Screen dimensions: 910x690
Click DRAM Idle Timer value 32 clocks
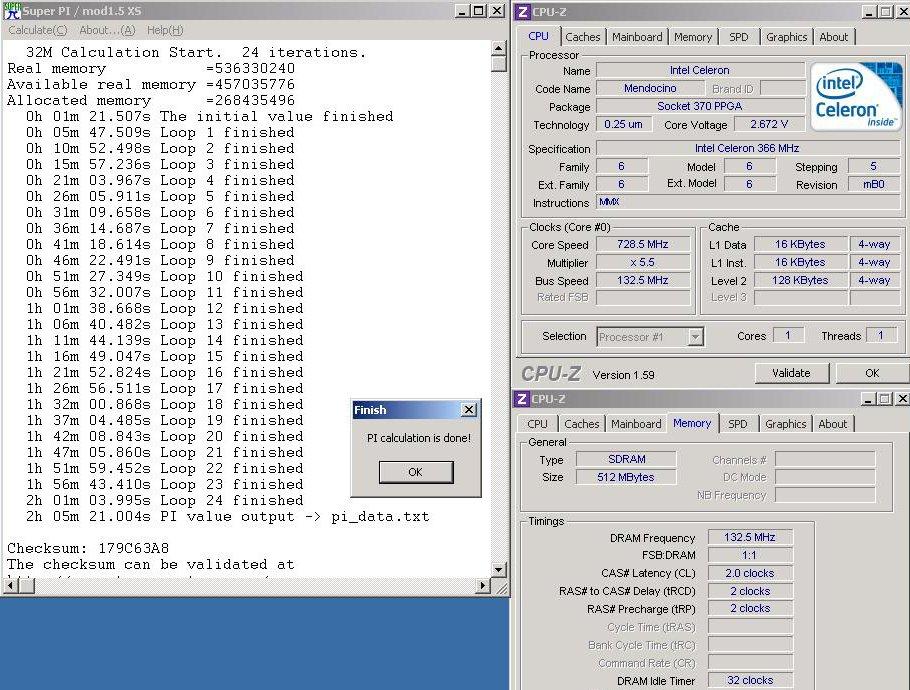tap(750, 680)
